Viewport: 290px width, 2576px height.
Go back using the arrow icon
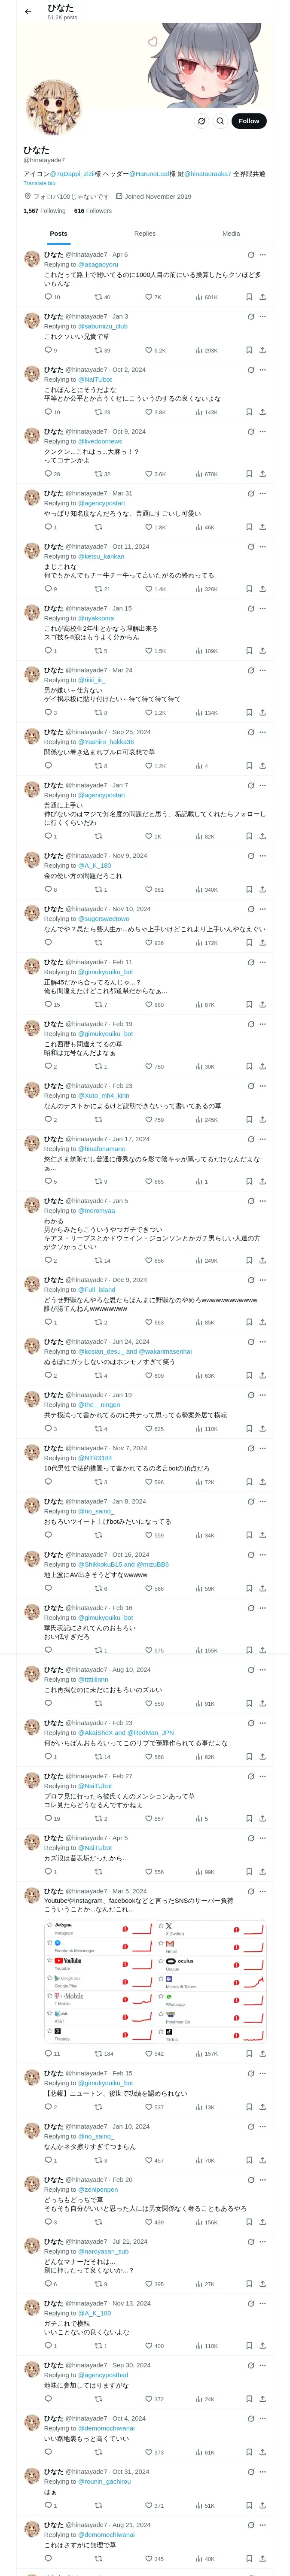coord(28,12)
